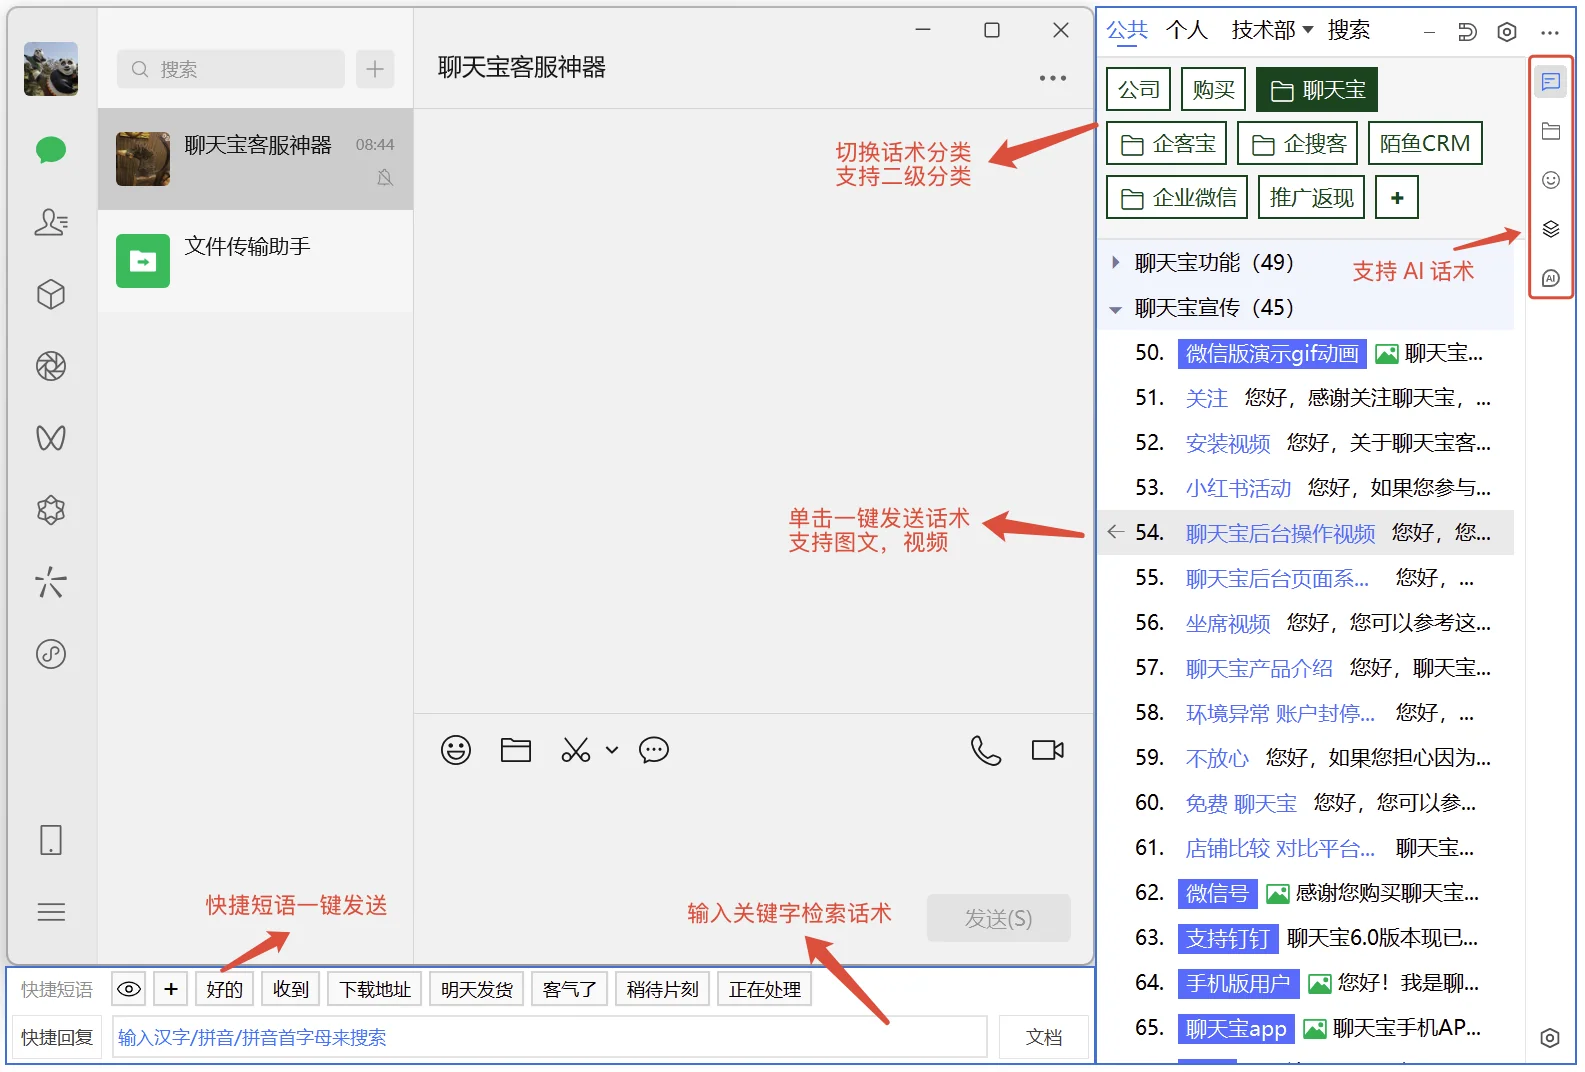Add a new quick phrase with plus button

click(x=171, y=989)
